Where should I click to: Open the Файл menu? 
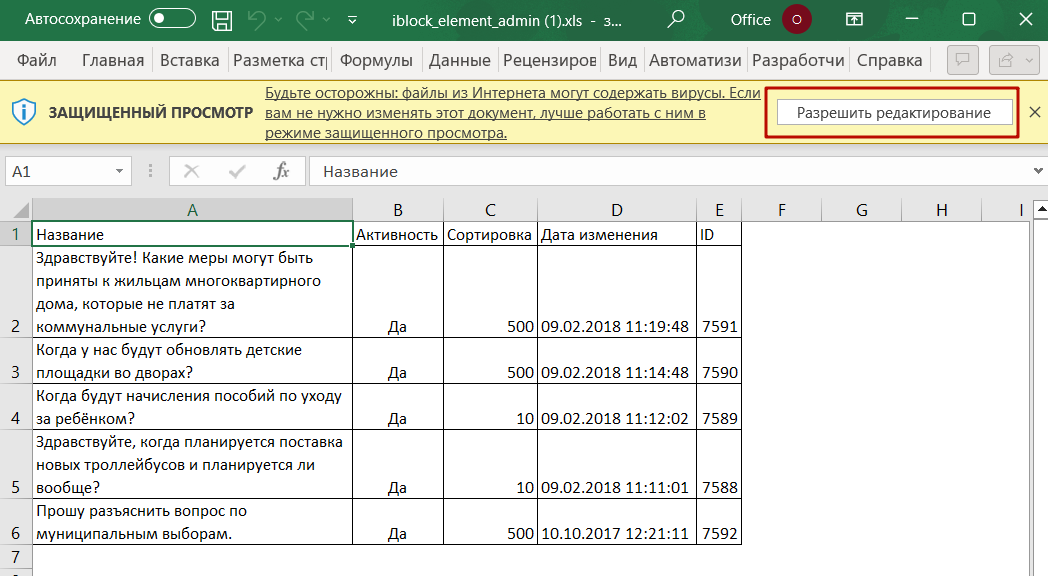coord(36,60)
